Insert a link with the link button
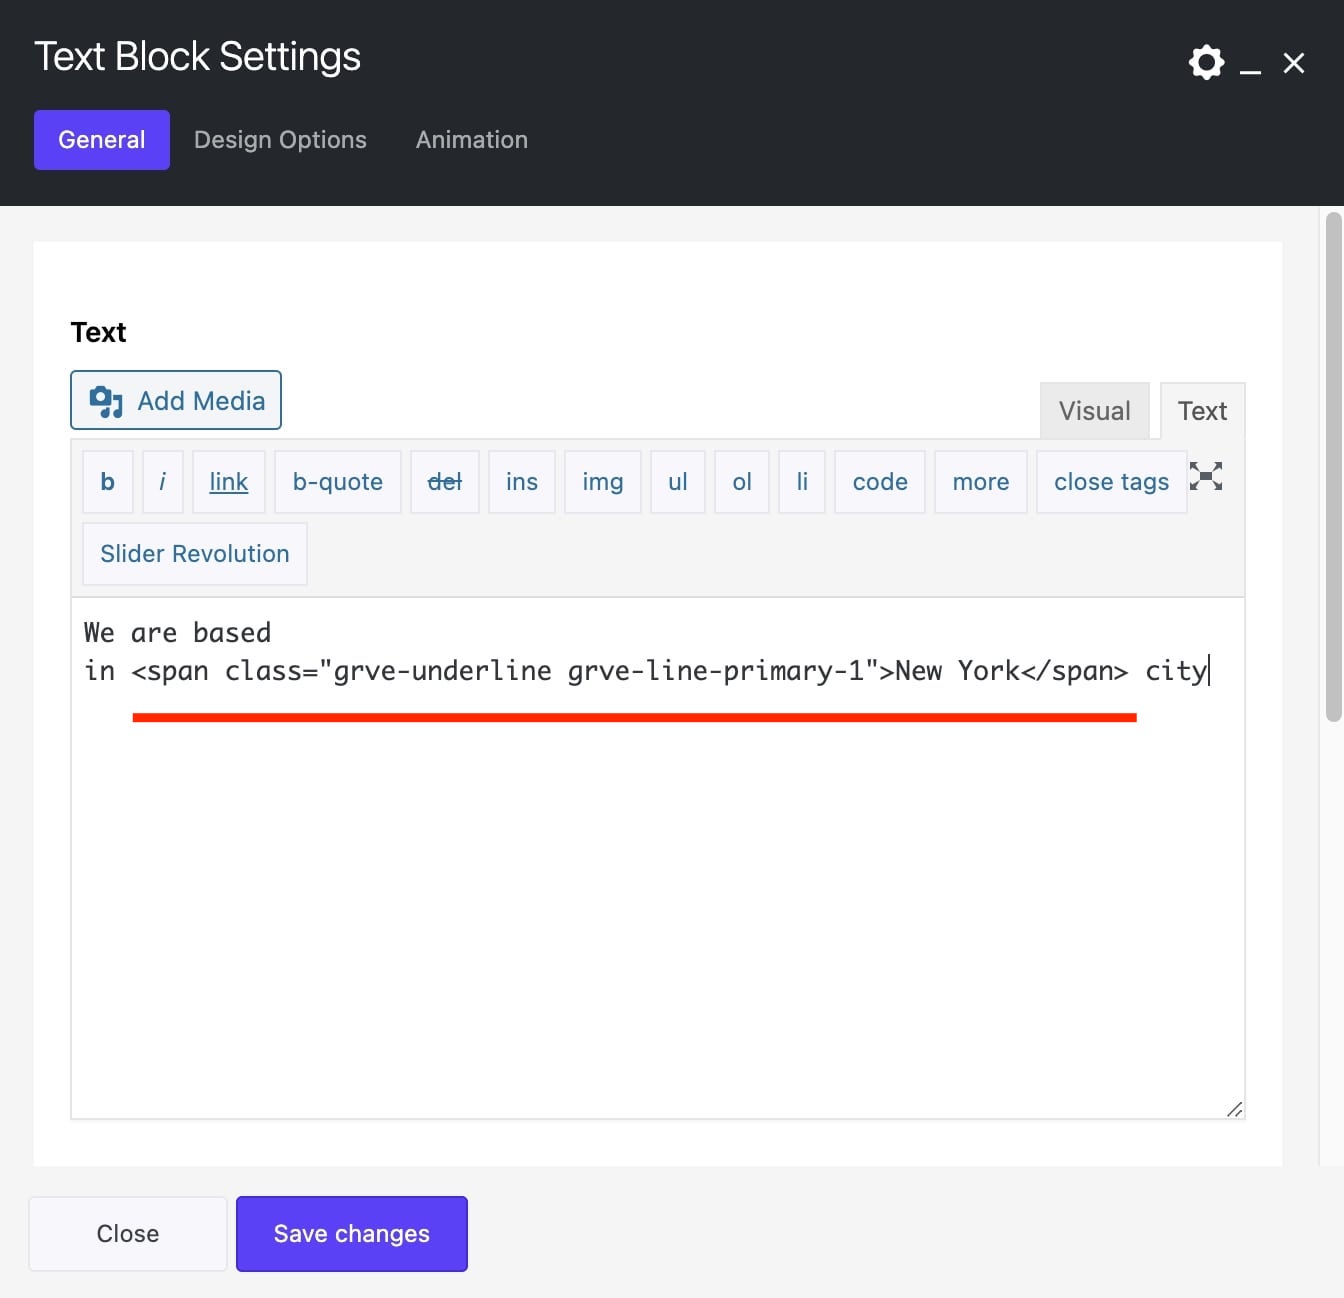Image resolution: width=1344 pixels, height=1298 pixels. [228, 481]
